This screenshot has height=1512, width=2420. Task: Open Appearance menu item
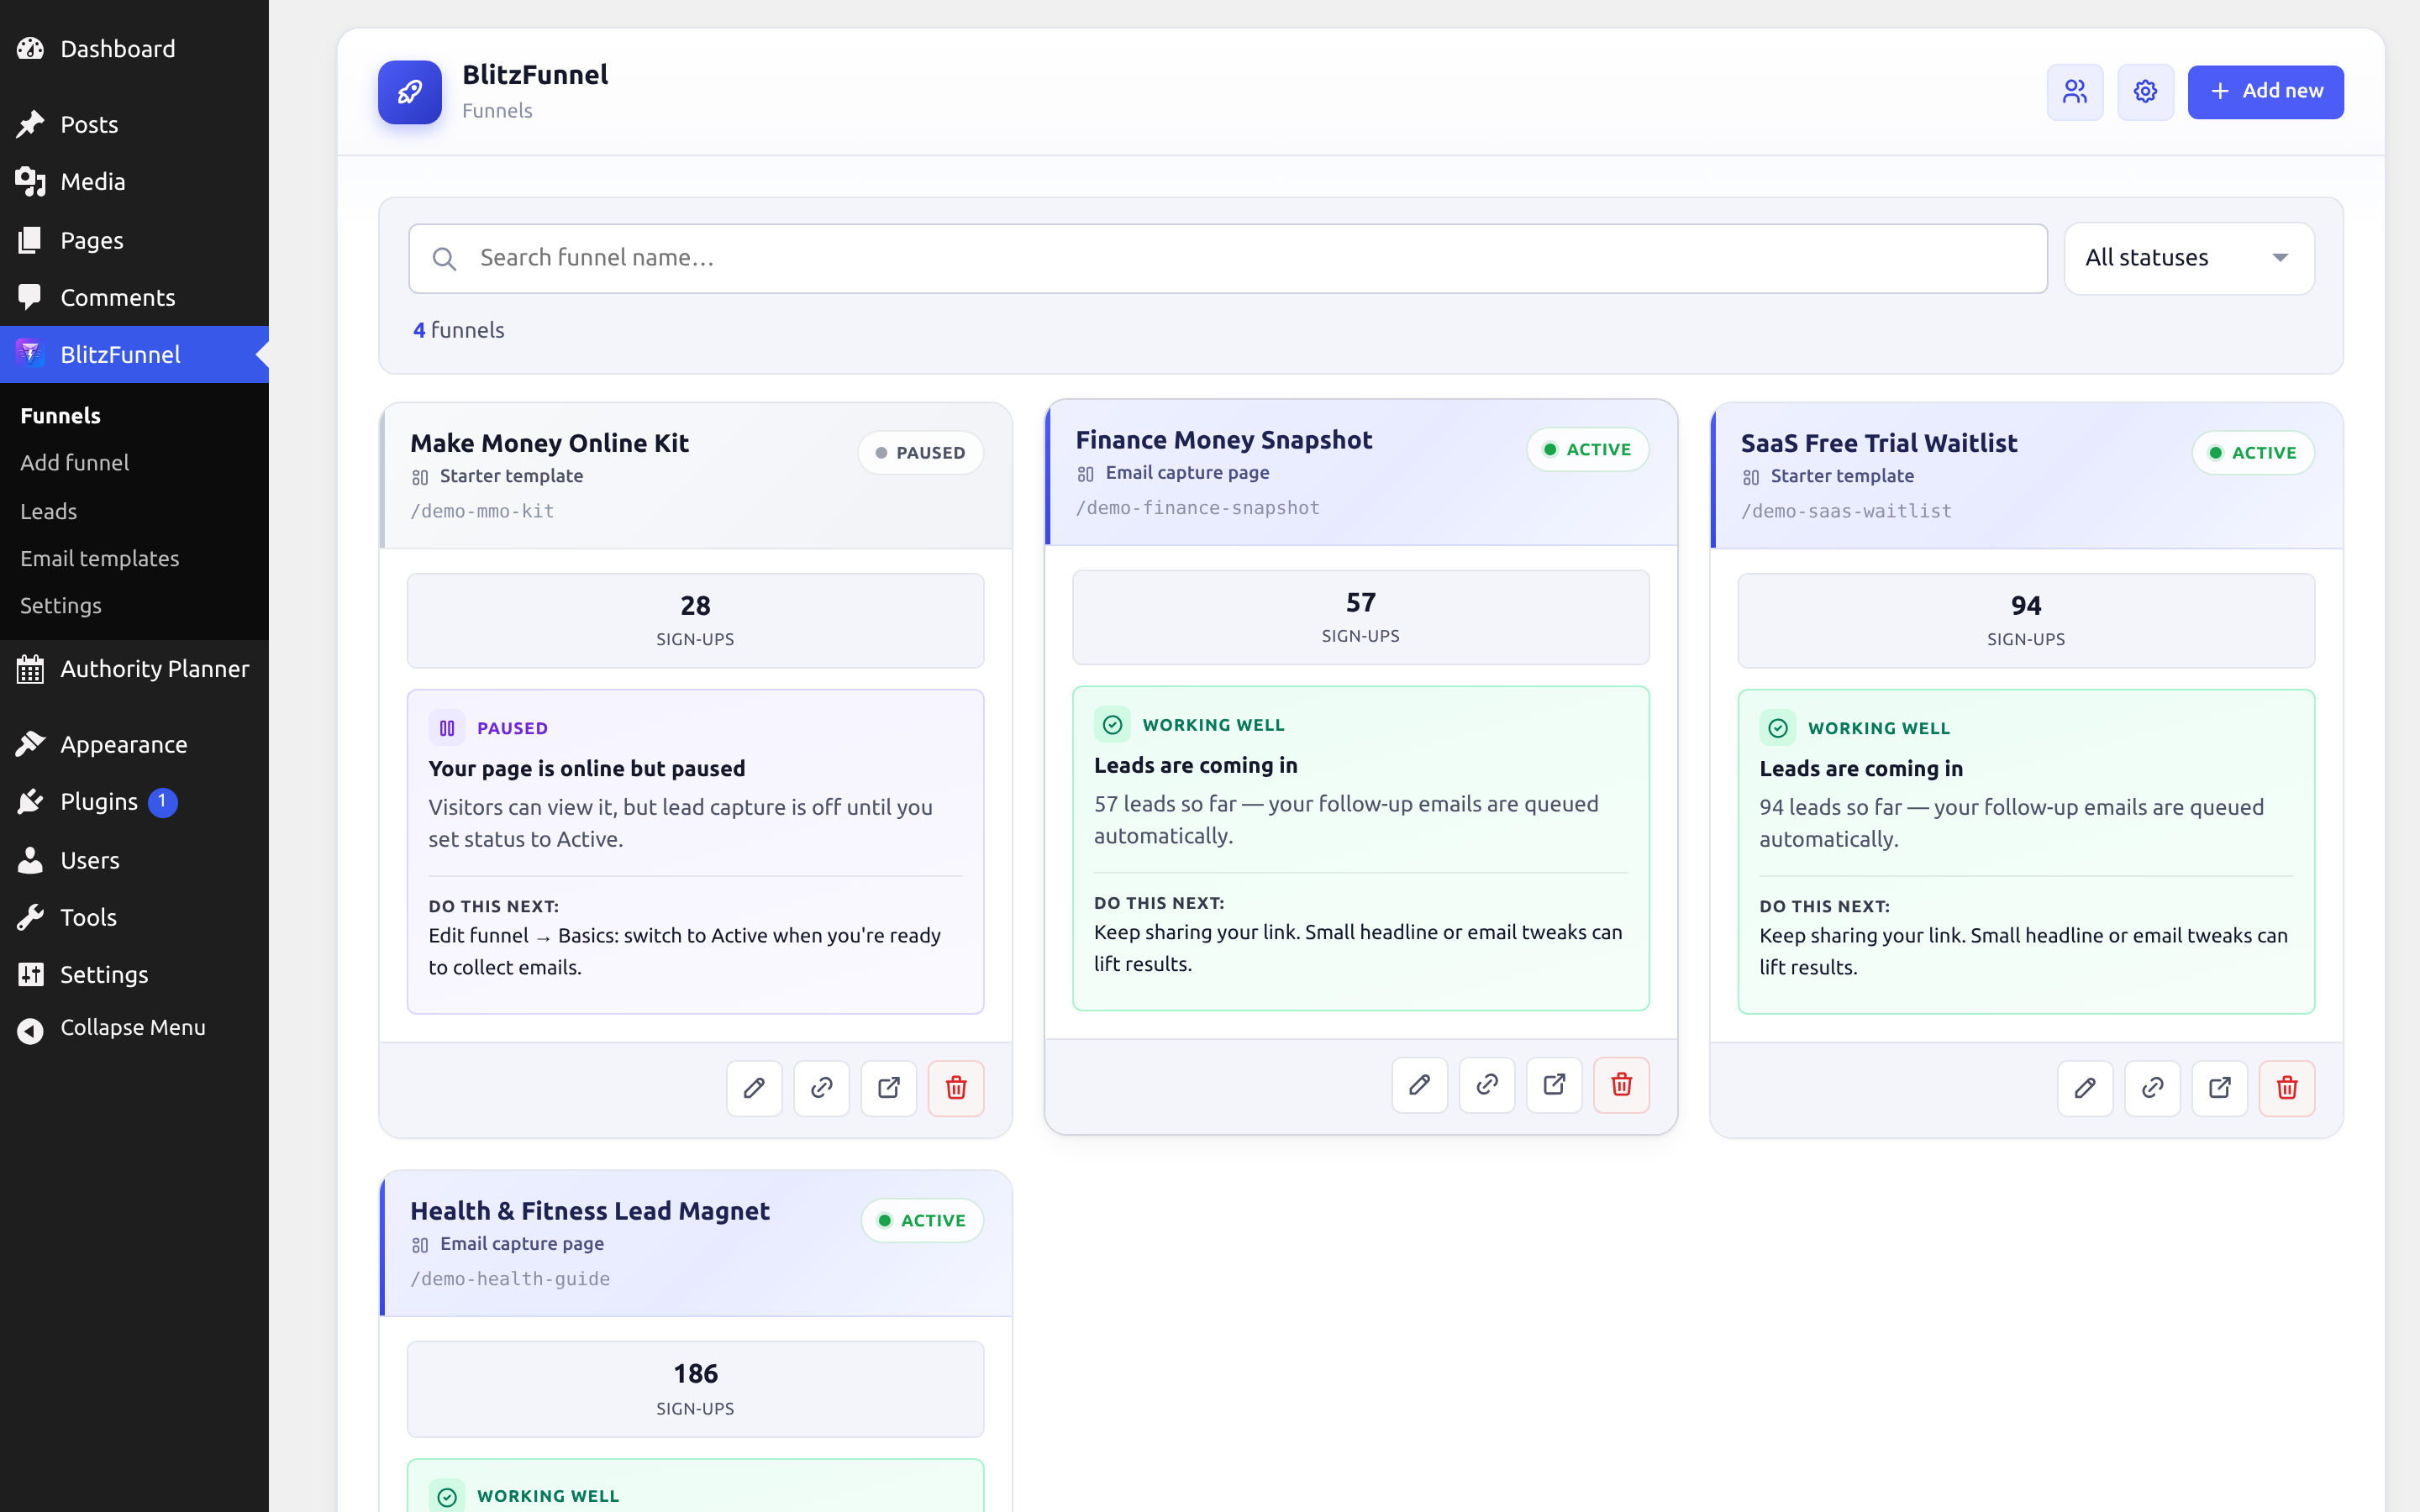[x=134, y=745]
